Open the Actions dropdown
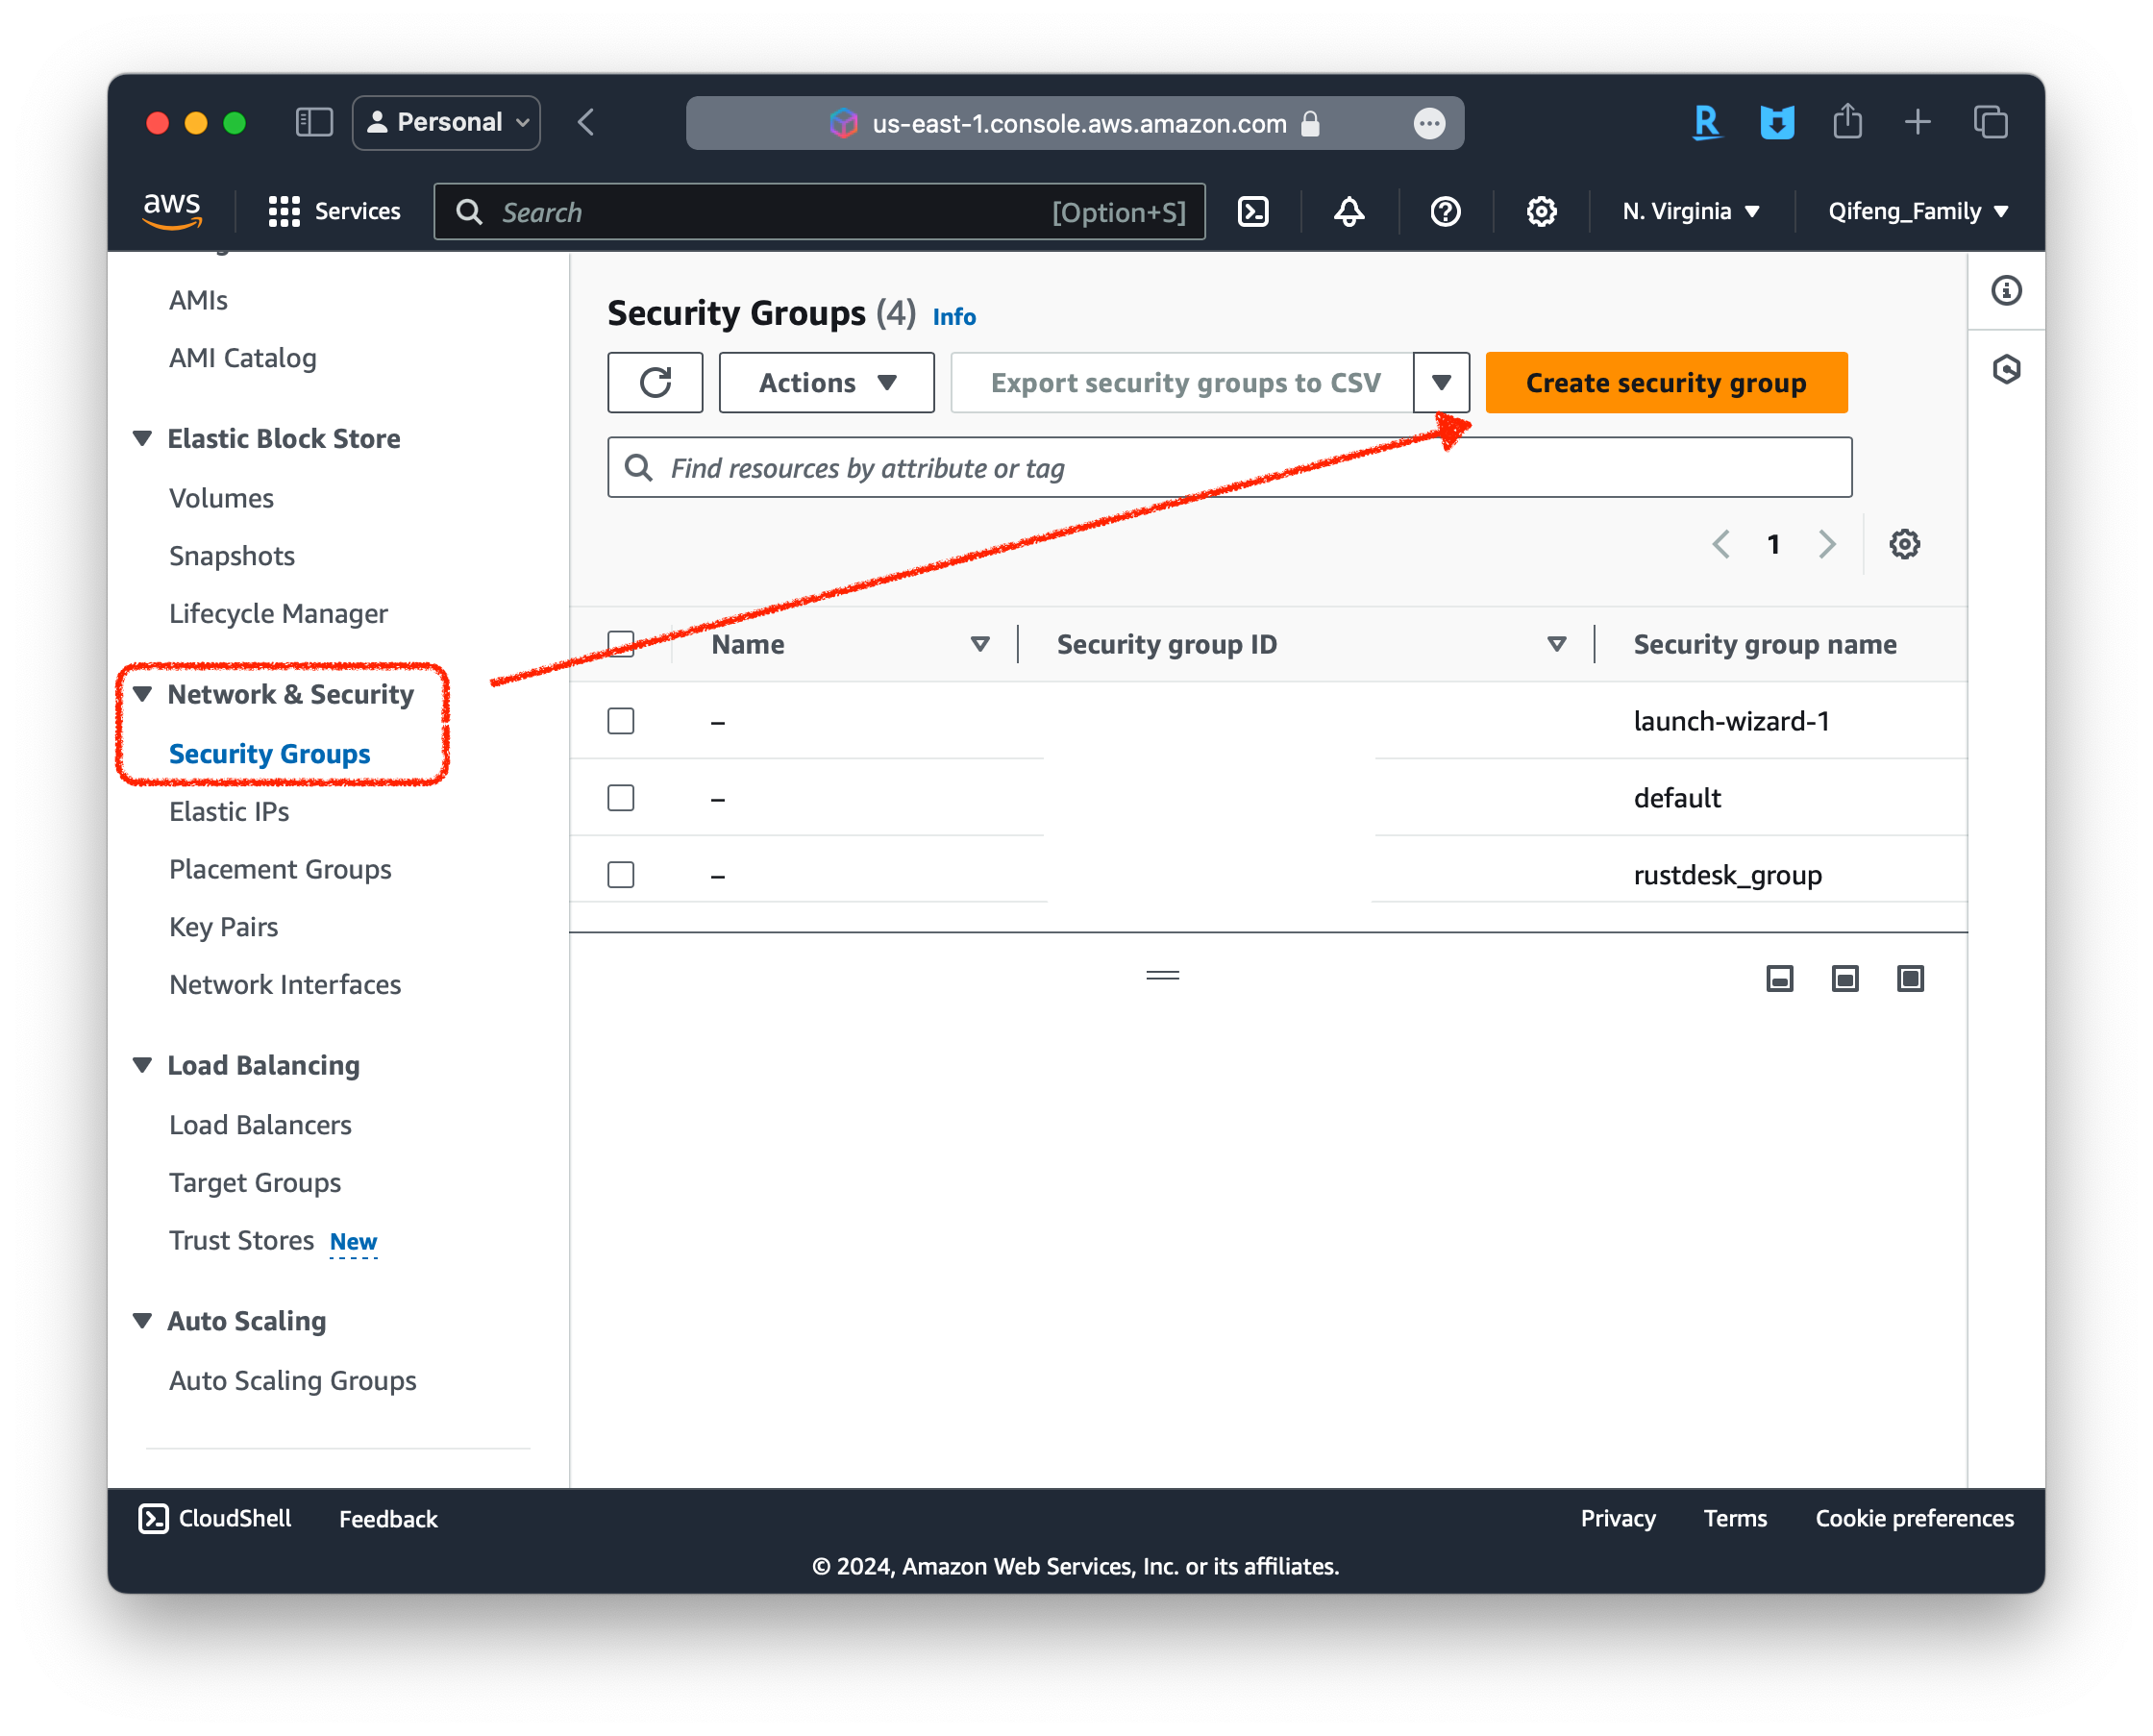This screenshot has height=1736, width=2153. [x=826, y=382]
